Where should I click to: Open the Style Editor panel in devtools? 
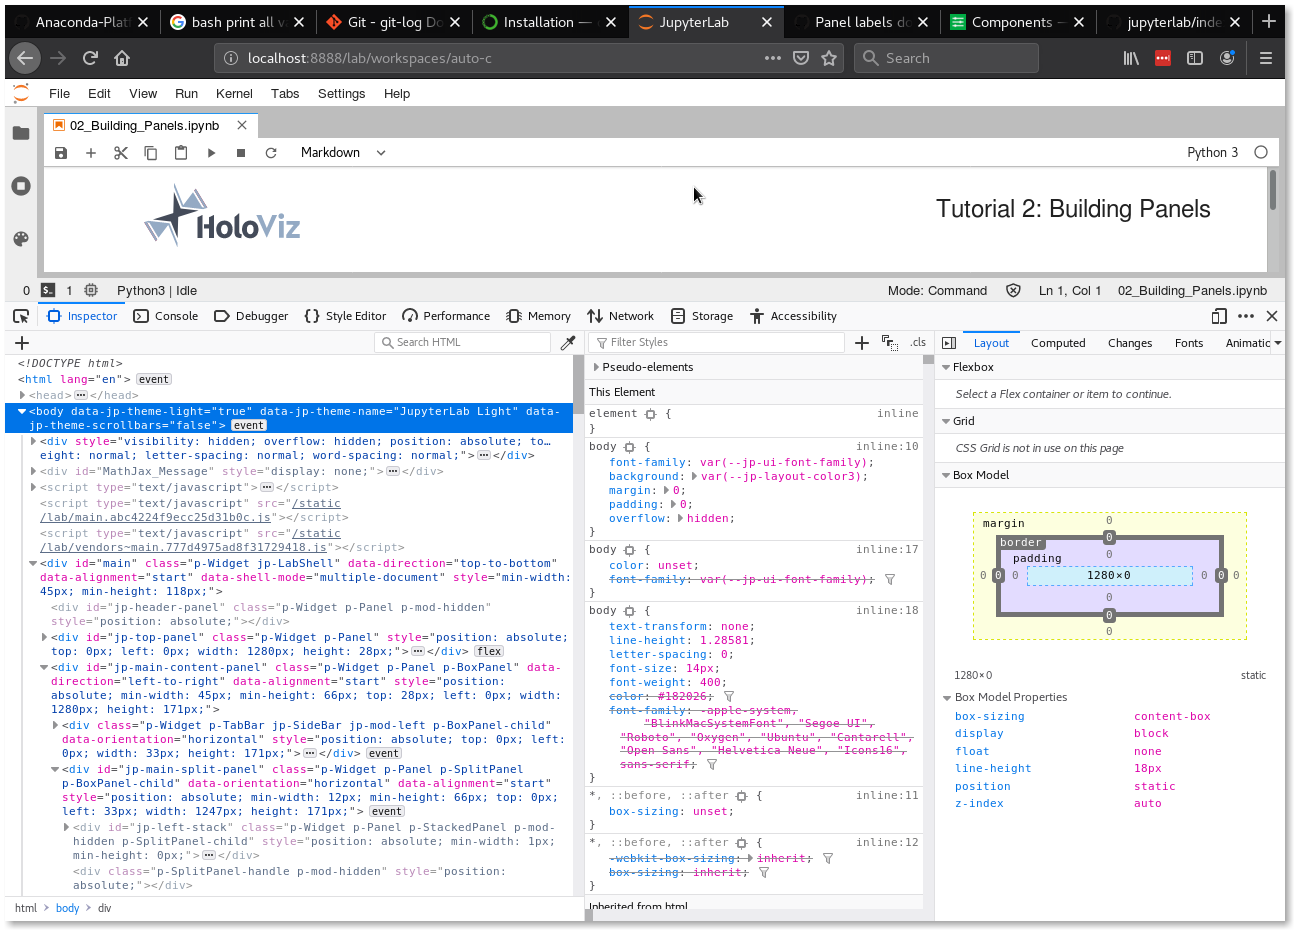point(345,316)
